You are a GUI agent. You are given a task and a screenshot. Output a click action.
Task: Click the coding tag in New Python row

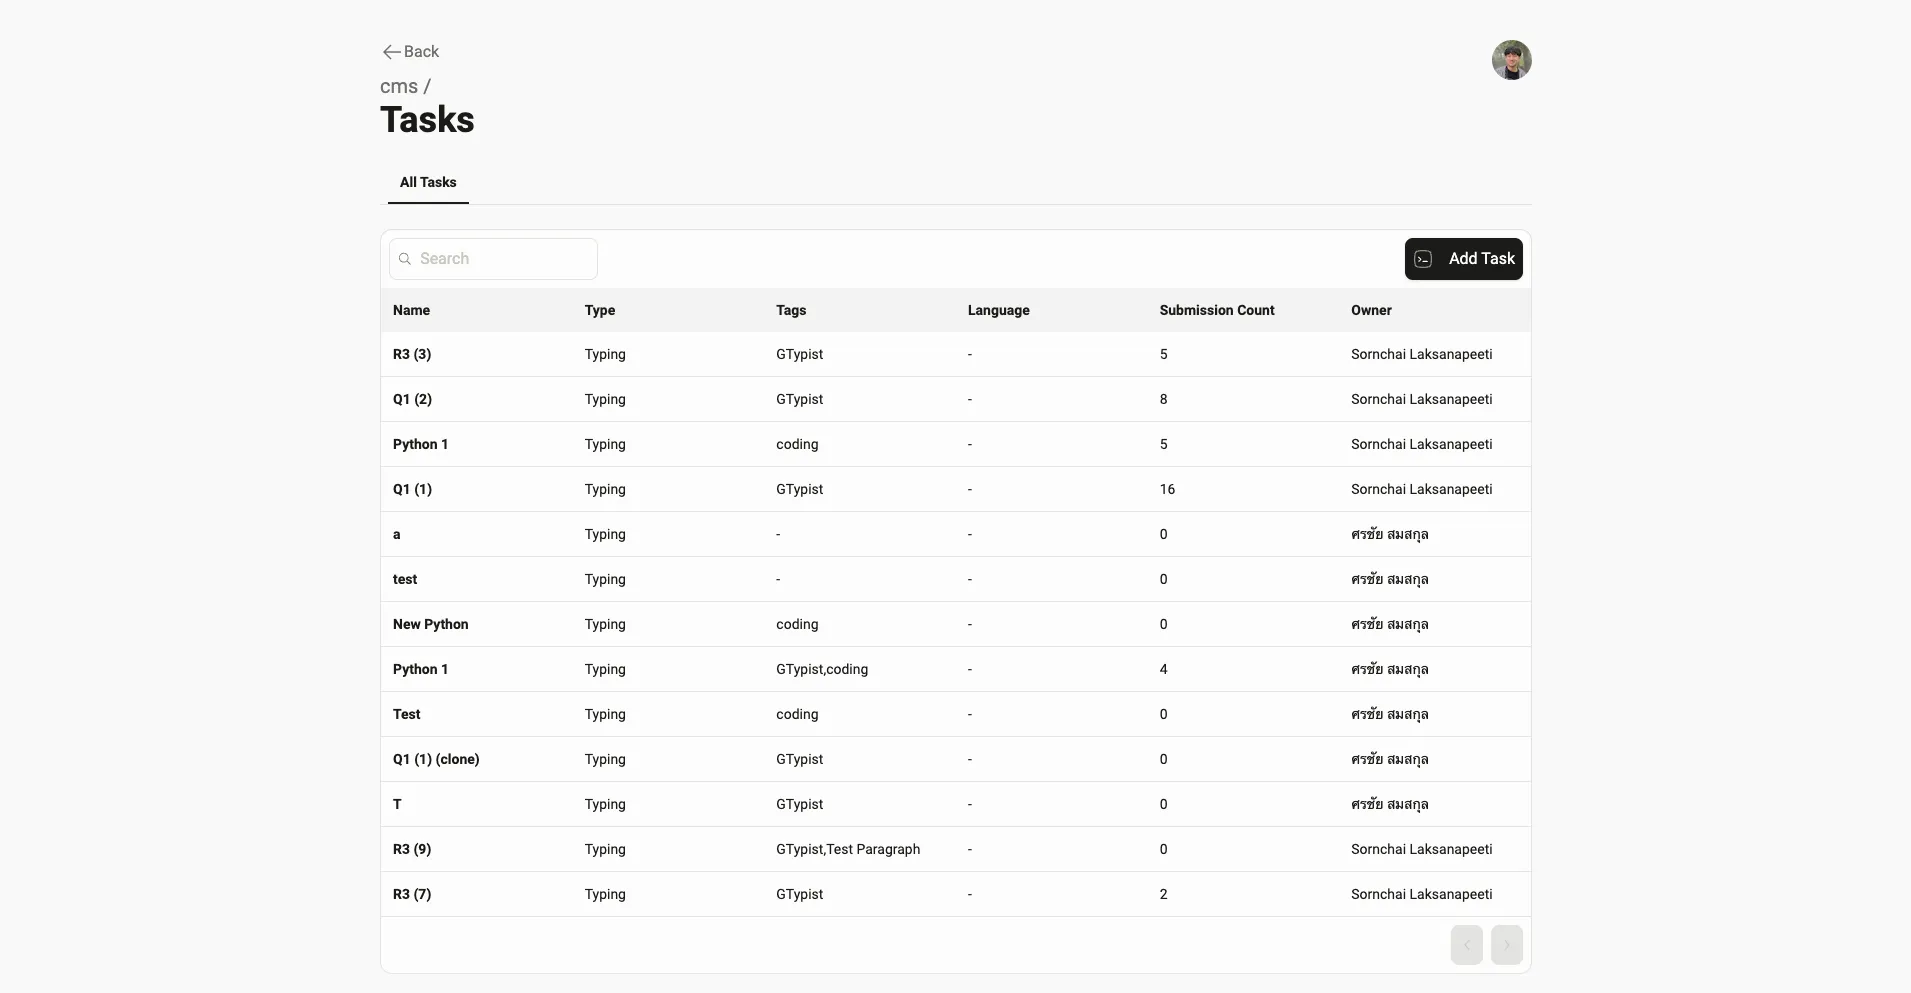pyautogui.click(x=797, y=624)
